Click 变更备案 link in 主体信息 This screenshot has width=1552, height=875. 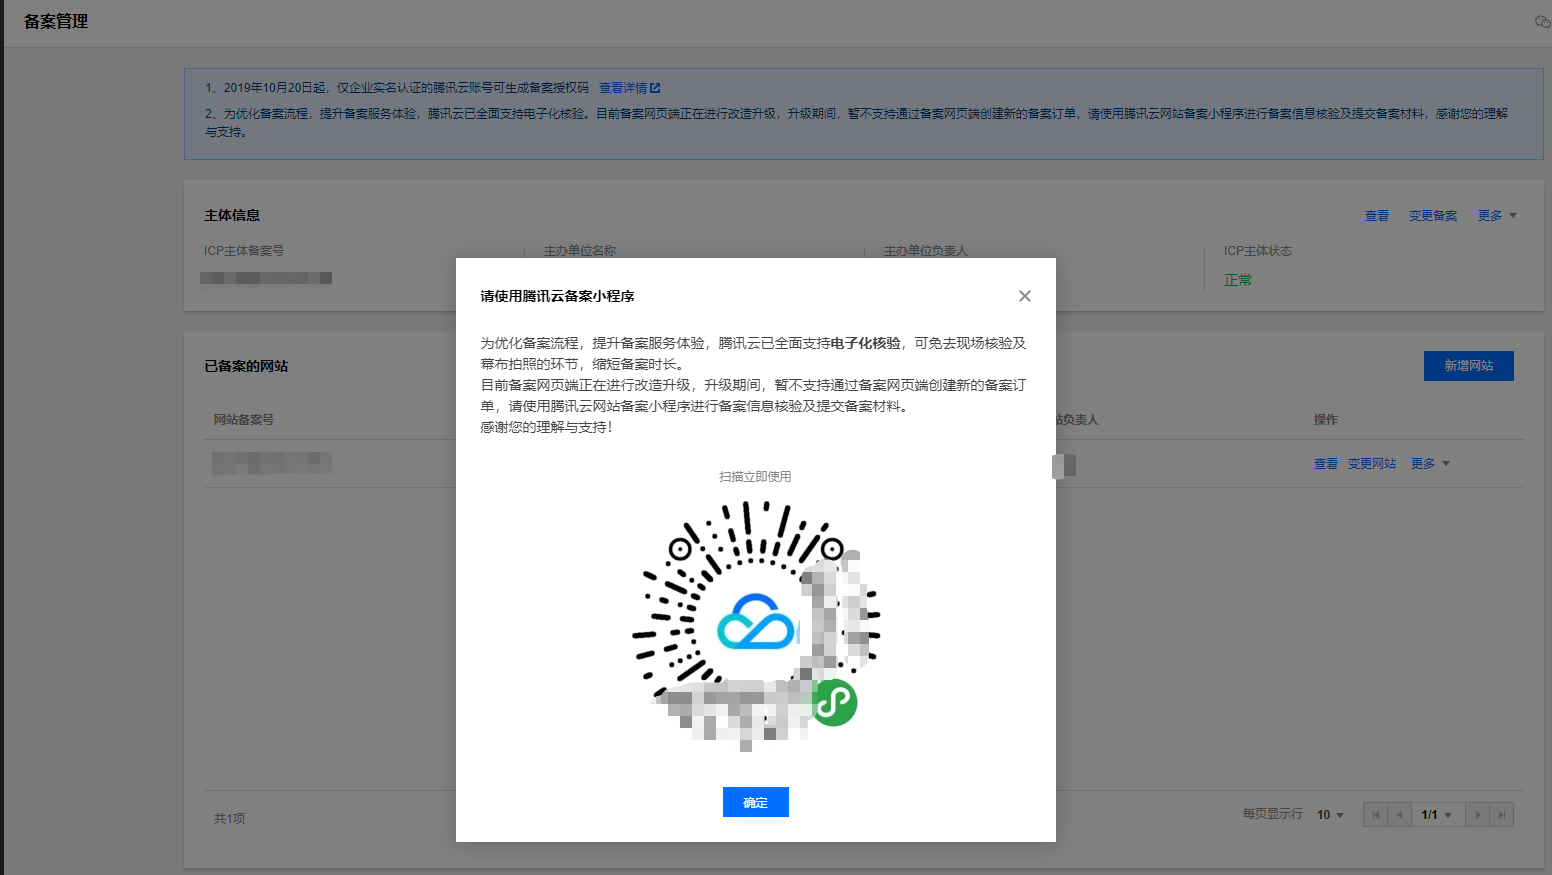1433,216
